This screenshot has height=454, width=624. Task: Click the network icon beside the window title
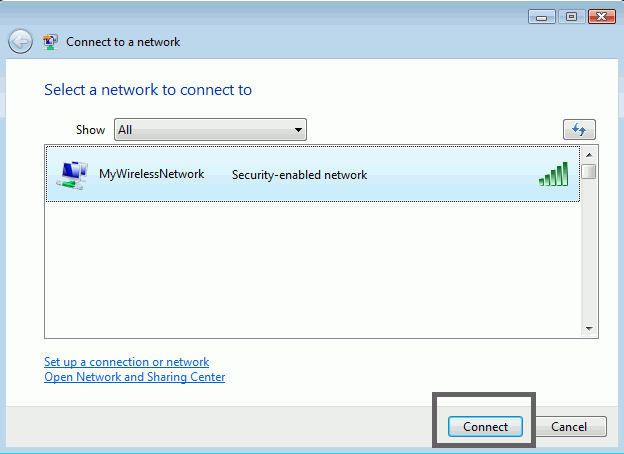point(50,42)
